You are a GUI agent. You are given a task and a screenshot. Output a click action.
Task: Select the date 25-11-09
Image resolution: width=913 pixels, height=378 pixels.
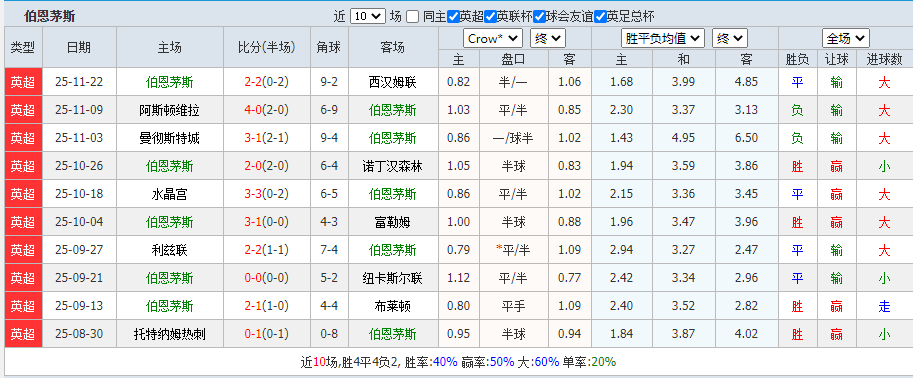coord(79,110)
